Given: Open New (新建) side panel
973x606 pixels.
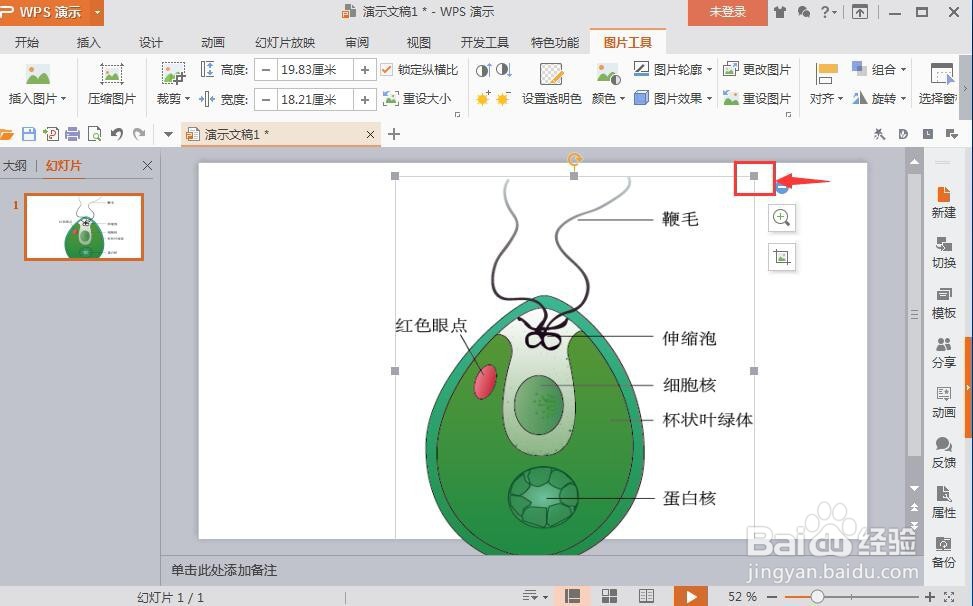Looking at the screenshot, I should pyautogui.click(x=943, y=202).
